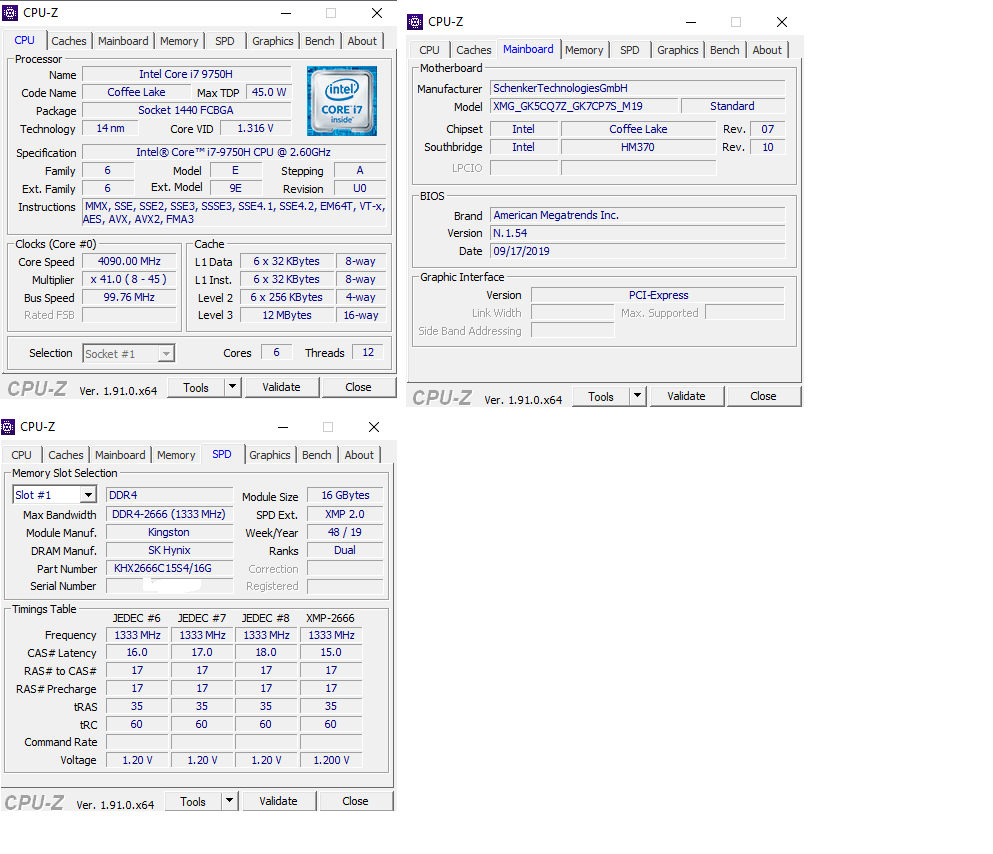Screen dimensions: 993x854
Task: Click Manufacturer field 'SchenkerTechnologiesGmbH'
Action: [x=638, y=88]
